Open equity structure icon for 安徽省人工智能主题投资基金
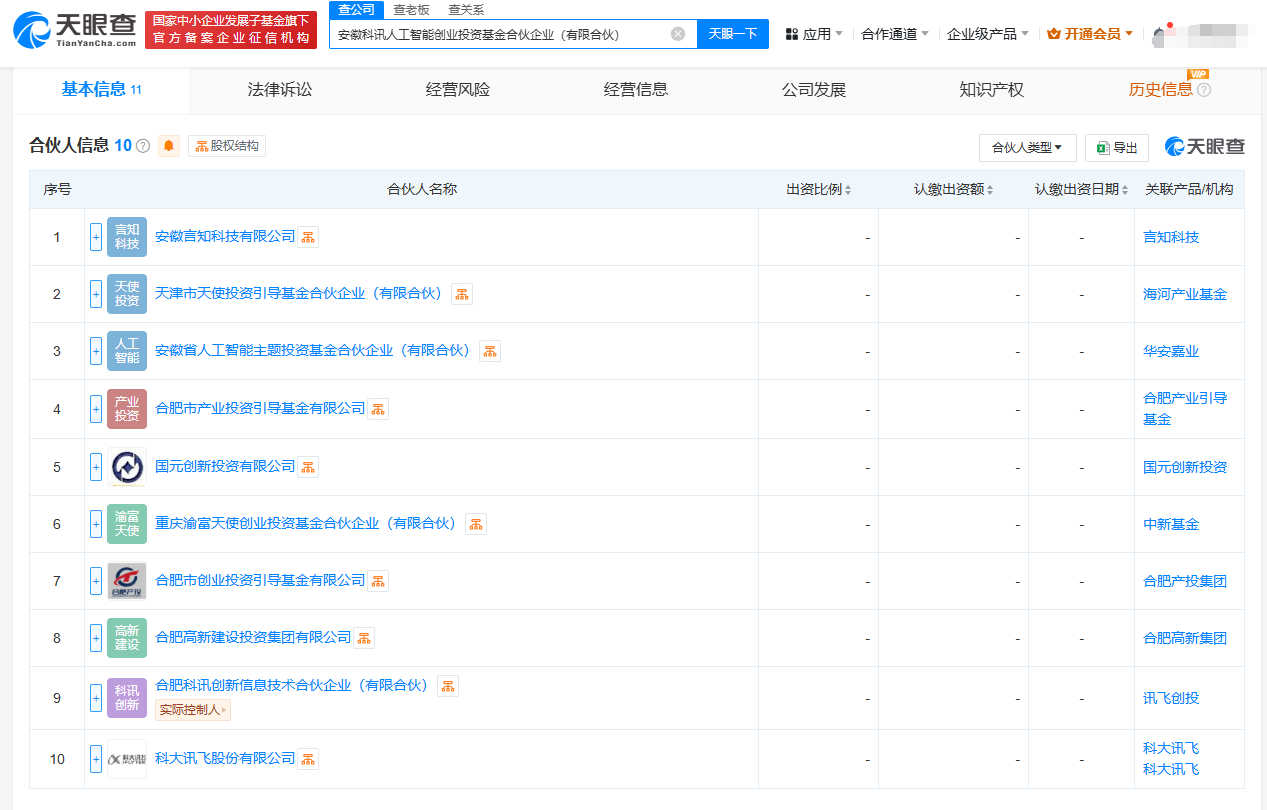 pos(490,351)
